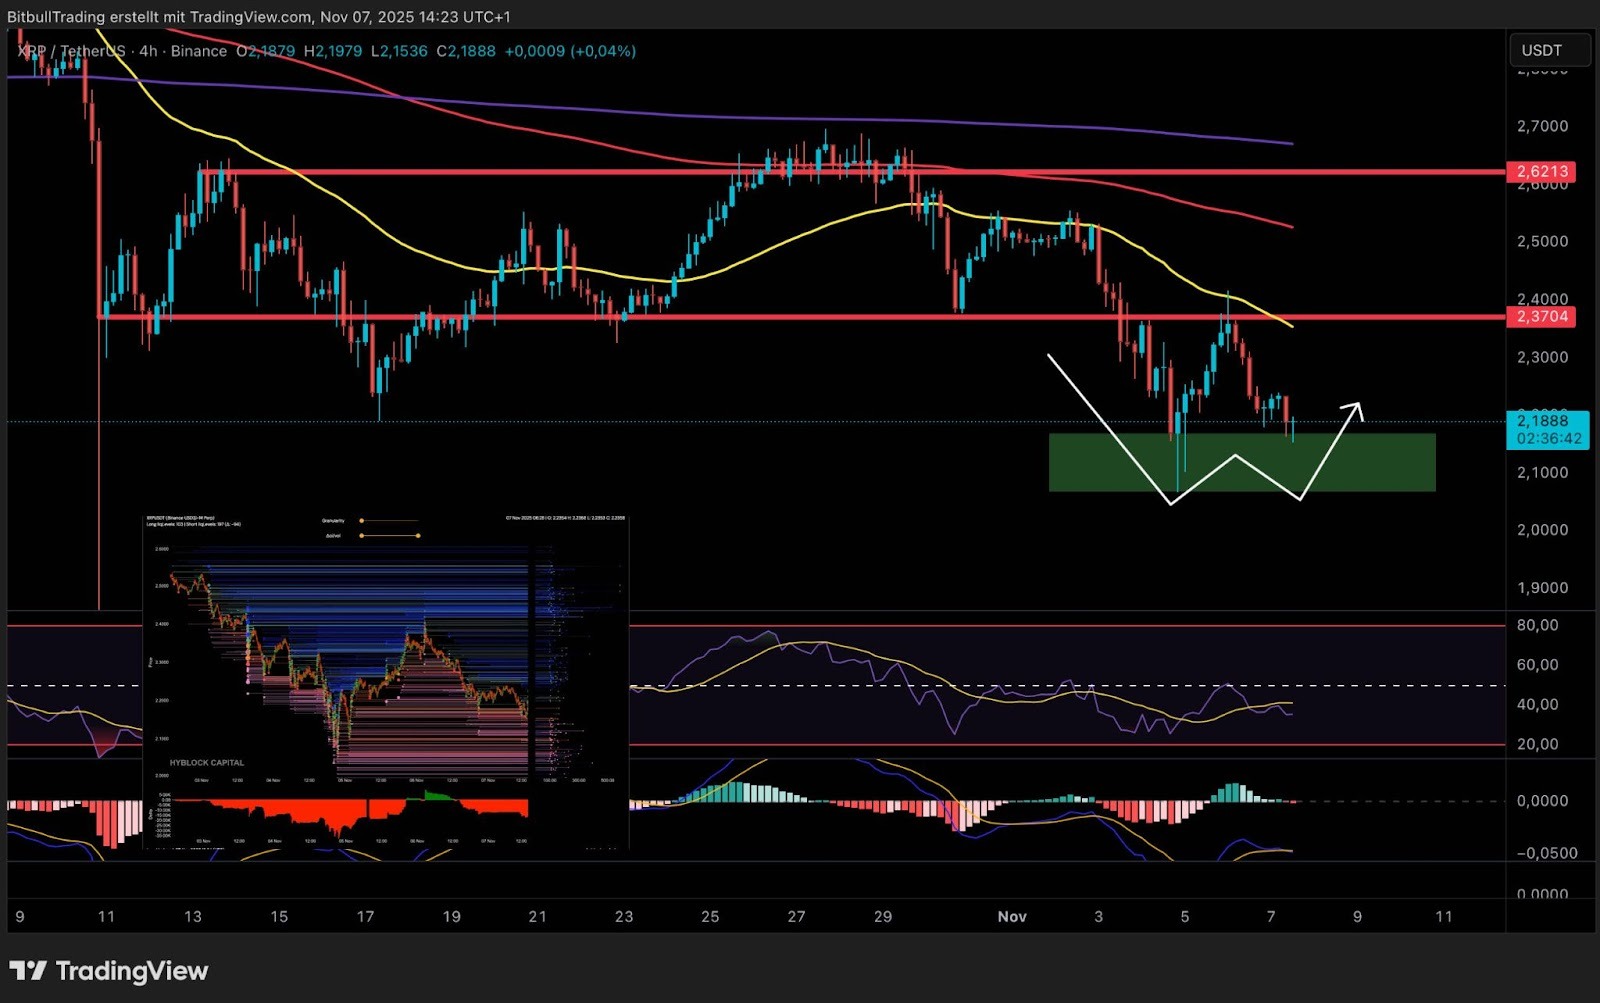The width and height of the screenshot is (1600, 1003).
Task: Click the 80,00 RSI scale label
Action: [x=1537, y=626]
